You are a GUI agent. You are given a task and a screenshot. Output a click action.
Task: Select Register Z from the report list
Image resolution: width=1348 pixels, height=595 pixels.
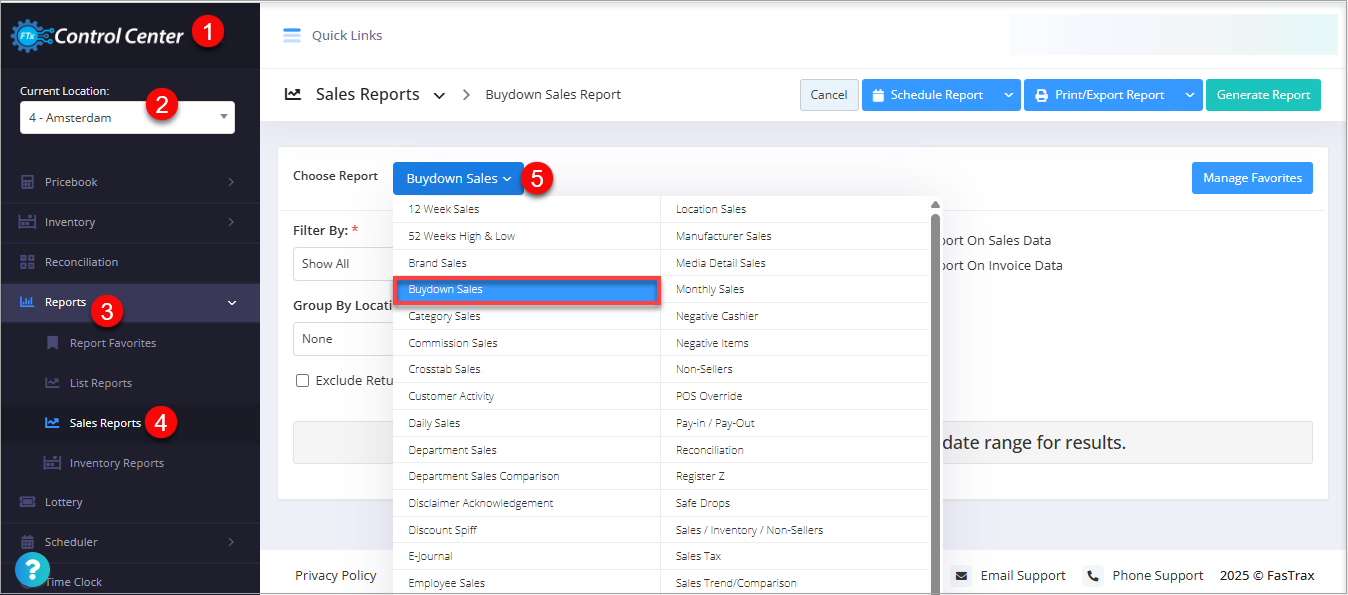point(701,477)
